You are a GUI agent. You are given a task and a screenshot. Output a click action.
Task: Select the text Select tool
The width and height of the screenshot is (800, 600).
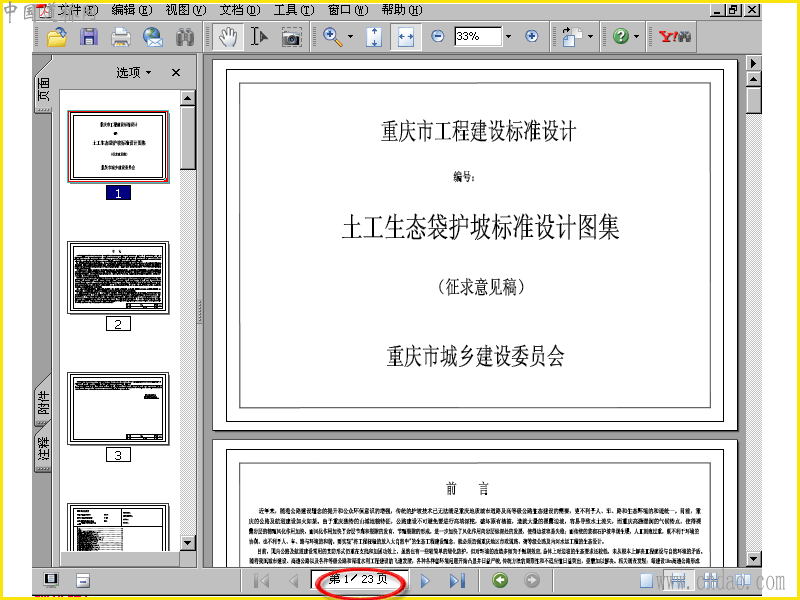(x=259, y=37)
